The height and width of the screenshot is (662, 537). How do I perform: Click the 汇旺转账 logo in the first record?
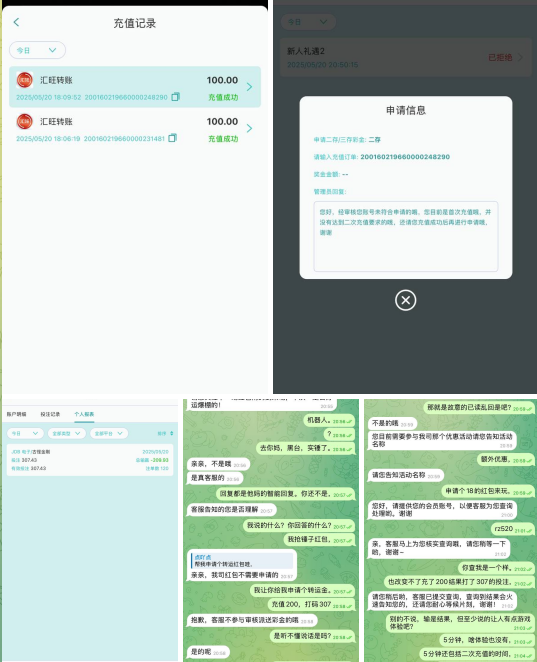(x=24, y=80)
